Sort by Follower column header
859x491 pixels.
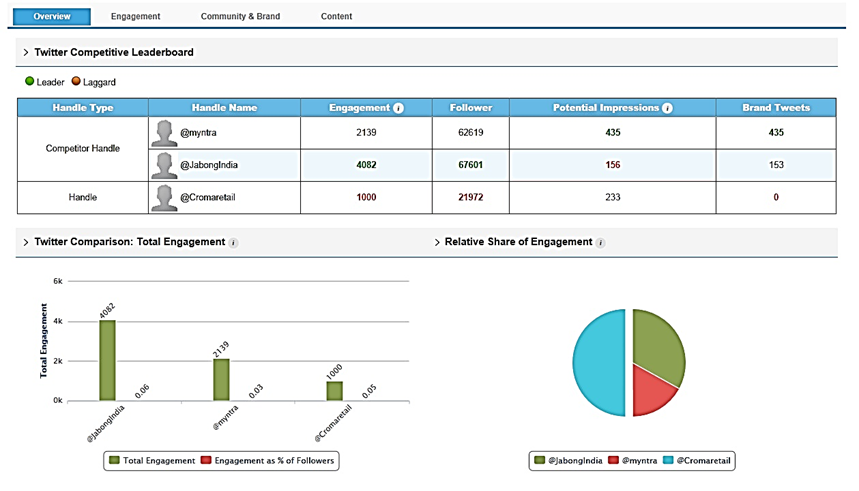(471, 108)
